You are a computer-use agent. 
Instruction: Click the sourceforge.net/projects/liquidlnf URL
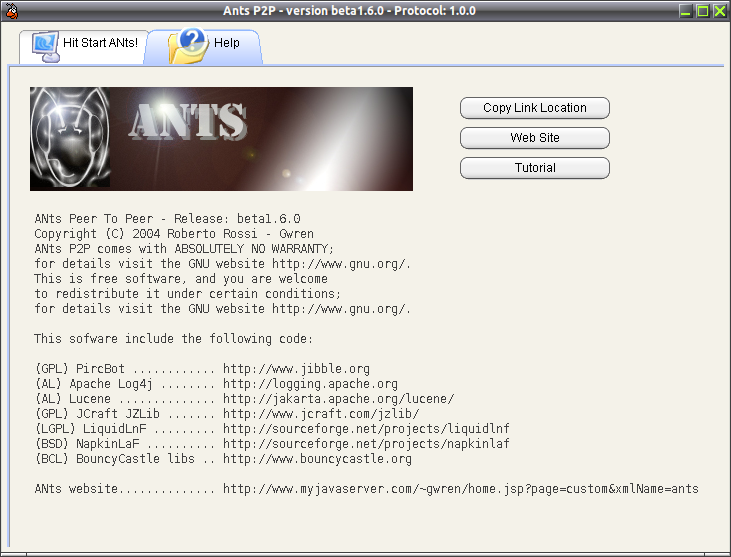coord(366,428)
